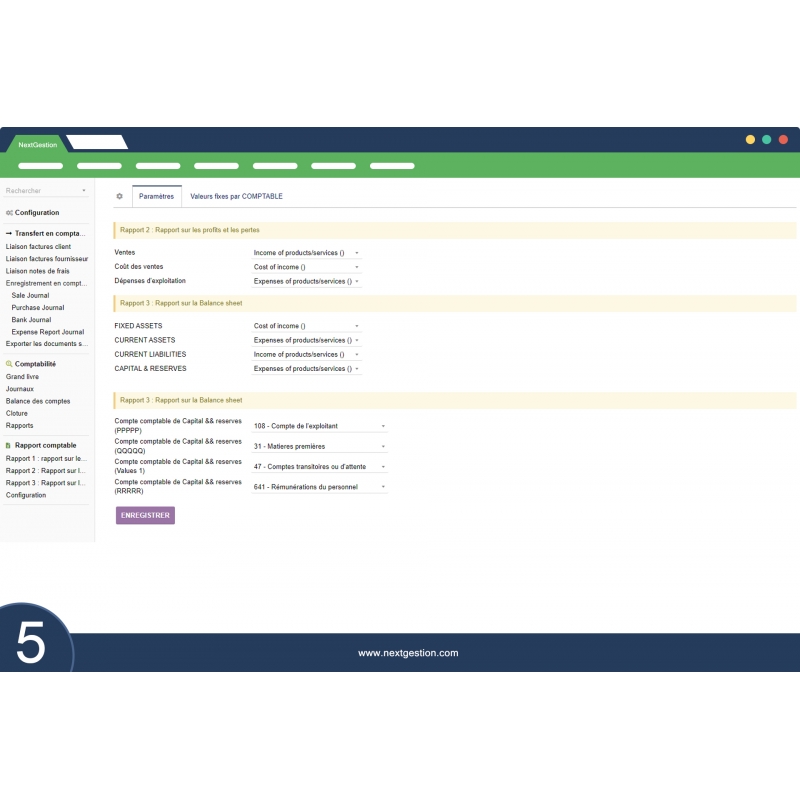Expand the FIXED ASSETS dropdown
800x800 pixels.
[x=306, y=326]
